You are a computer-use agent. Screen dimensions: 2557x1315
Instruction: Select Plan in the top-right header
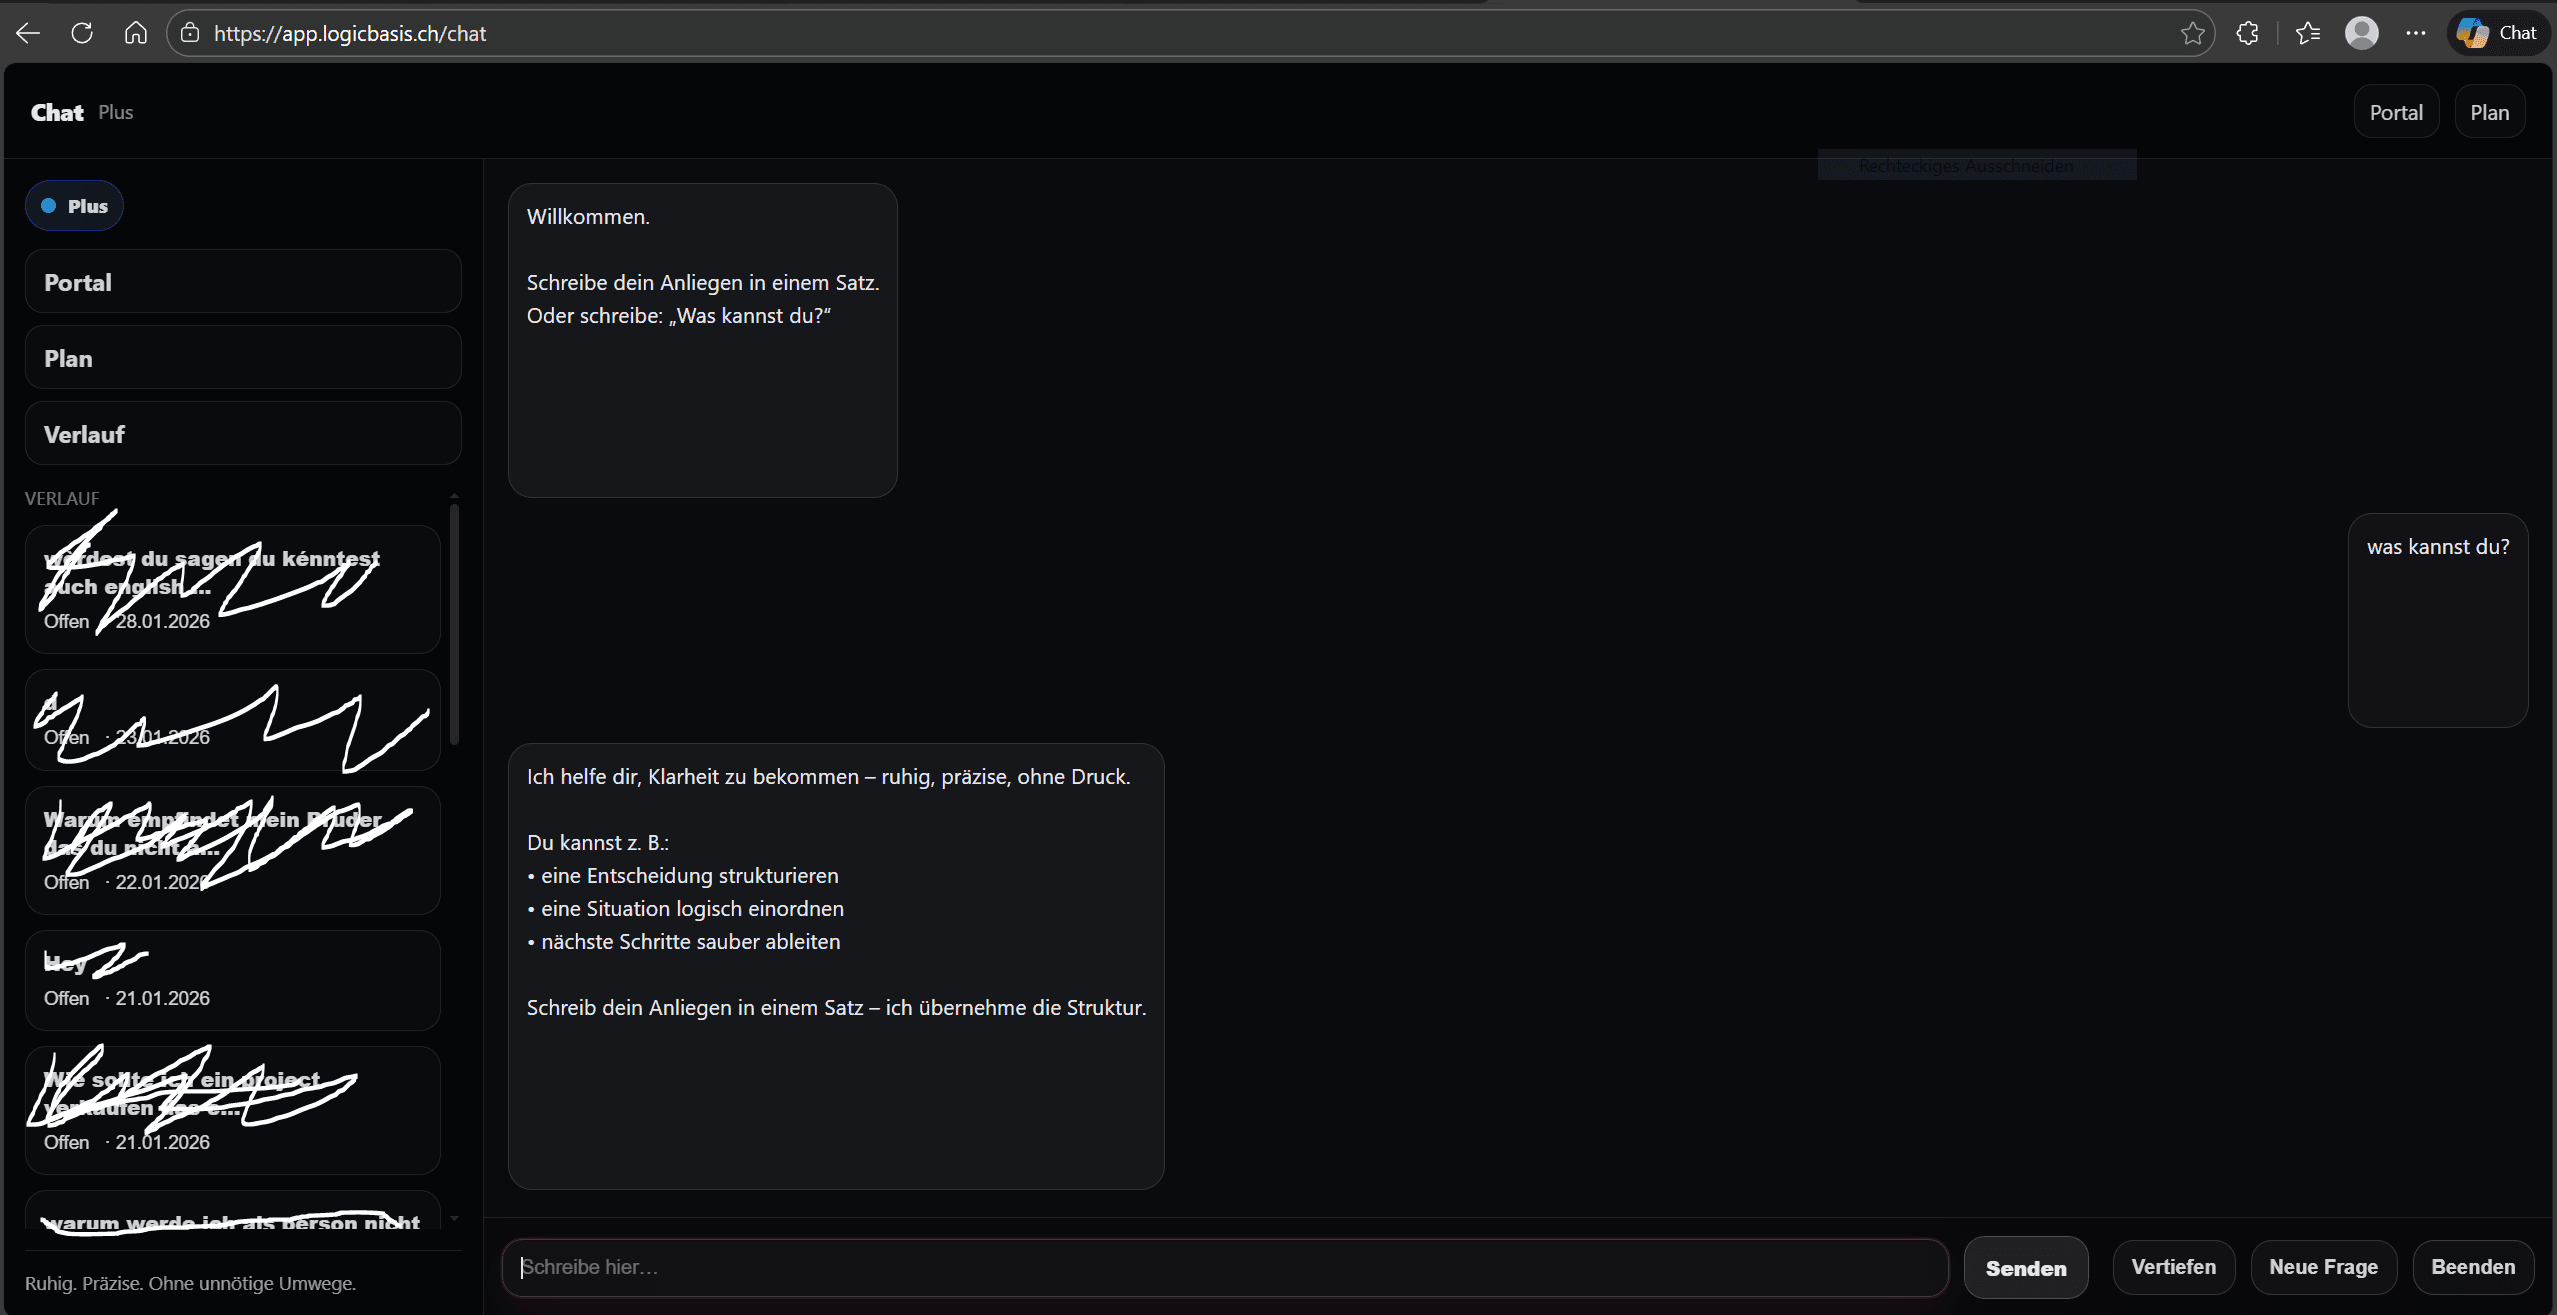[x=2488, y=112]
